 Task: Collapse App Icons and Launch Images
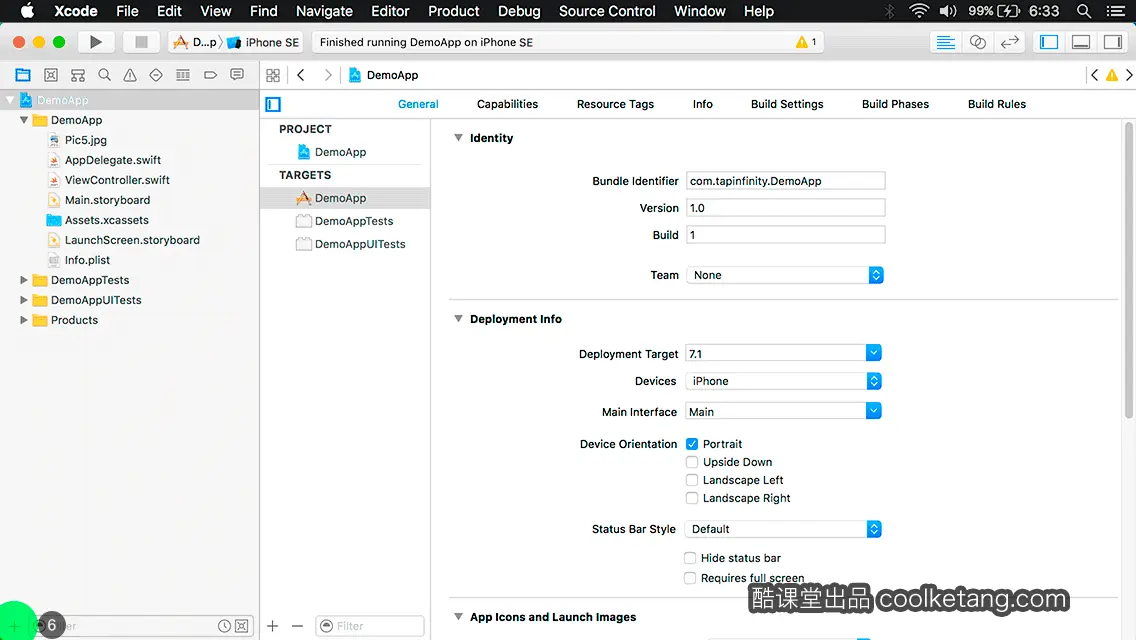click(458, 616)
